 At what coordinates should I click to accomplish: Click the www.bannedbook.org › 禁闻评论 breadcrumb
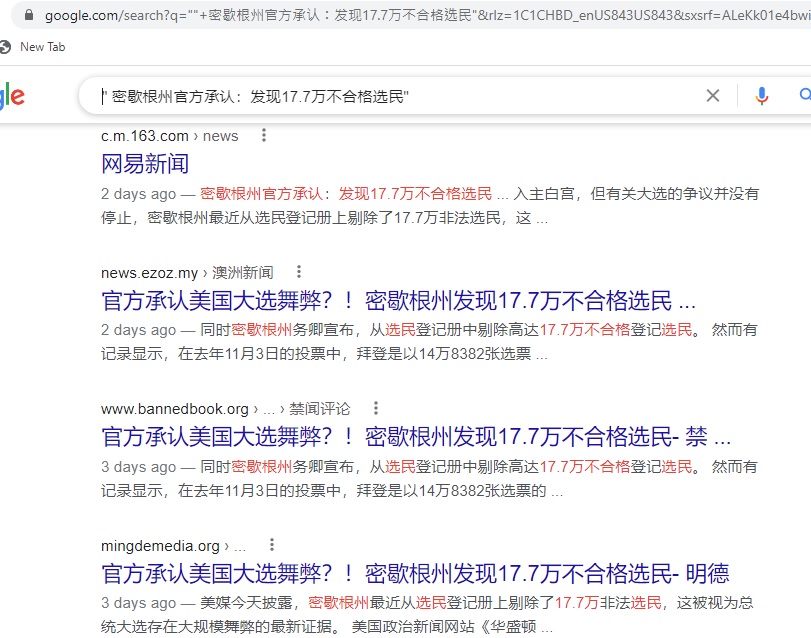click(x=226, y=409)
